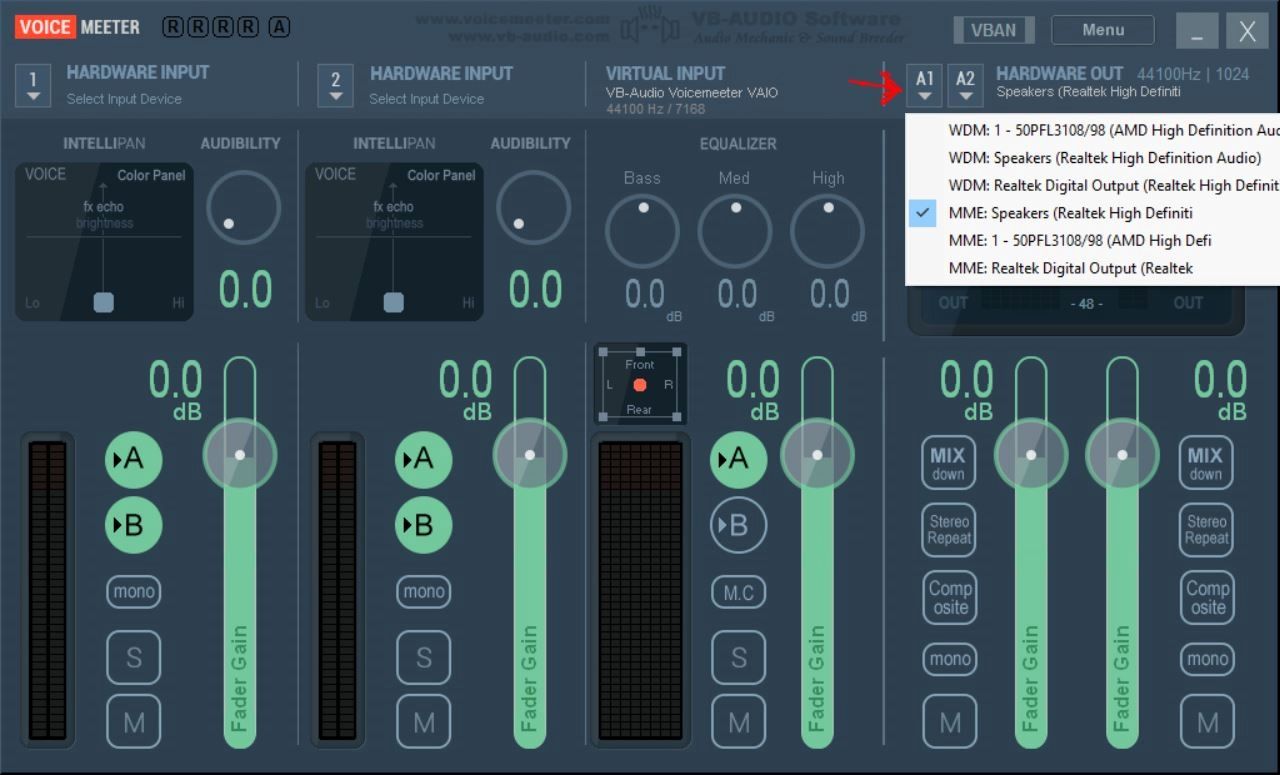
Task: Open Hardware Input 1 device selector
Action: (33, 85)
